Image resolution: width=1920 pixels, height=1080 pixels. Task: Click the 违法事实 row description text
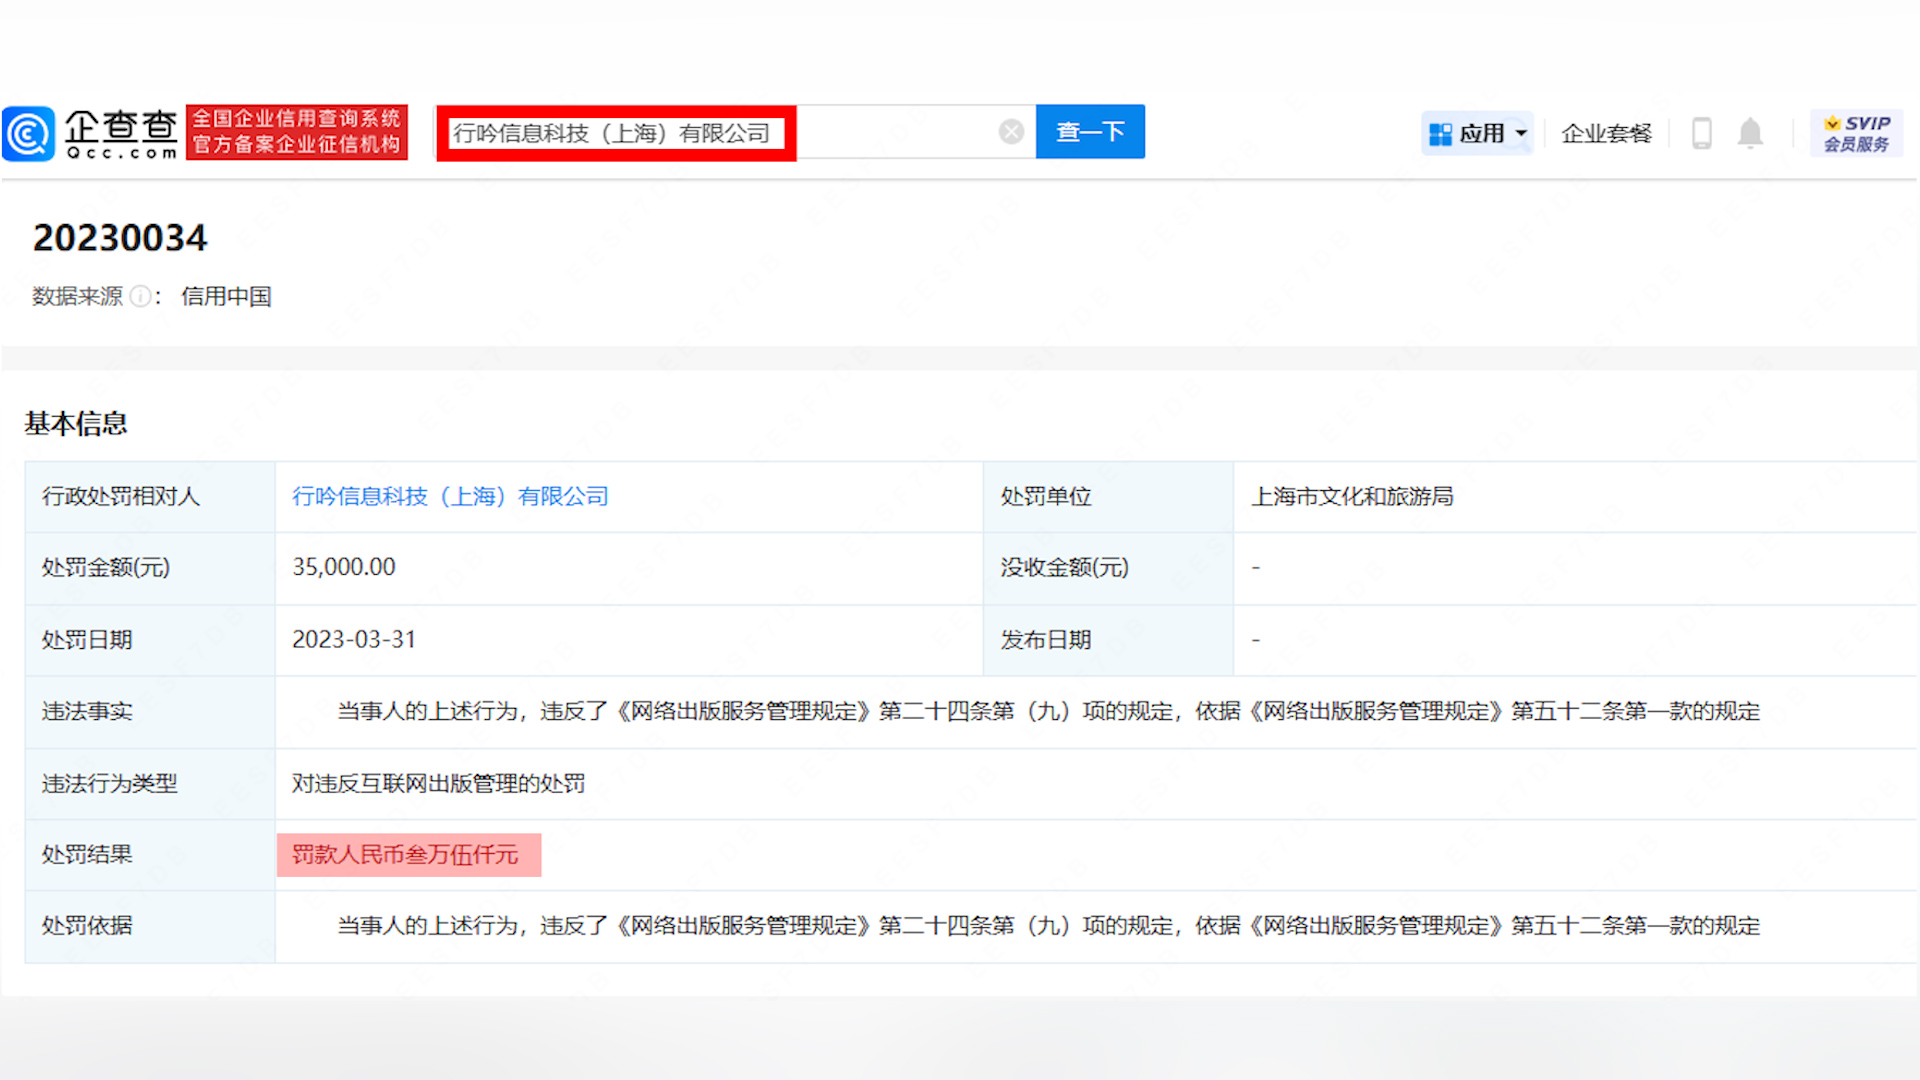(x=1048, y=712)
